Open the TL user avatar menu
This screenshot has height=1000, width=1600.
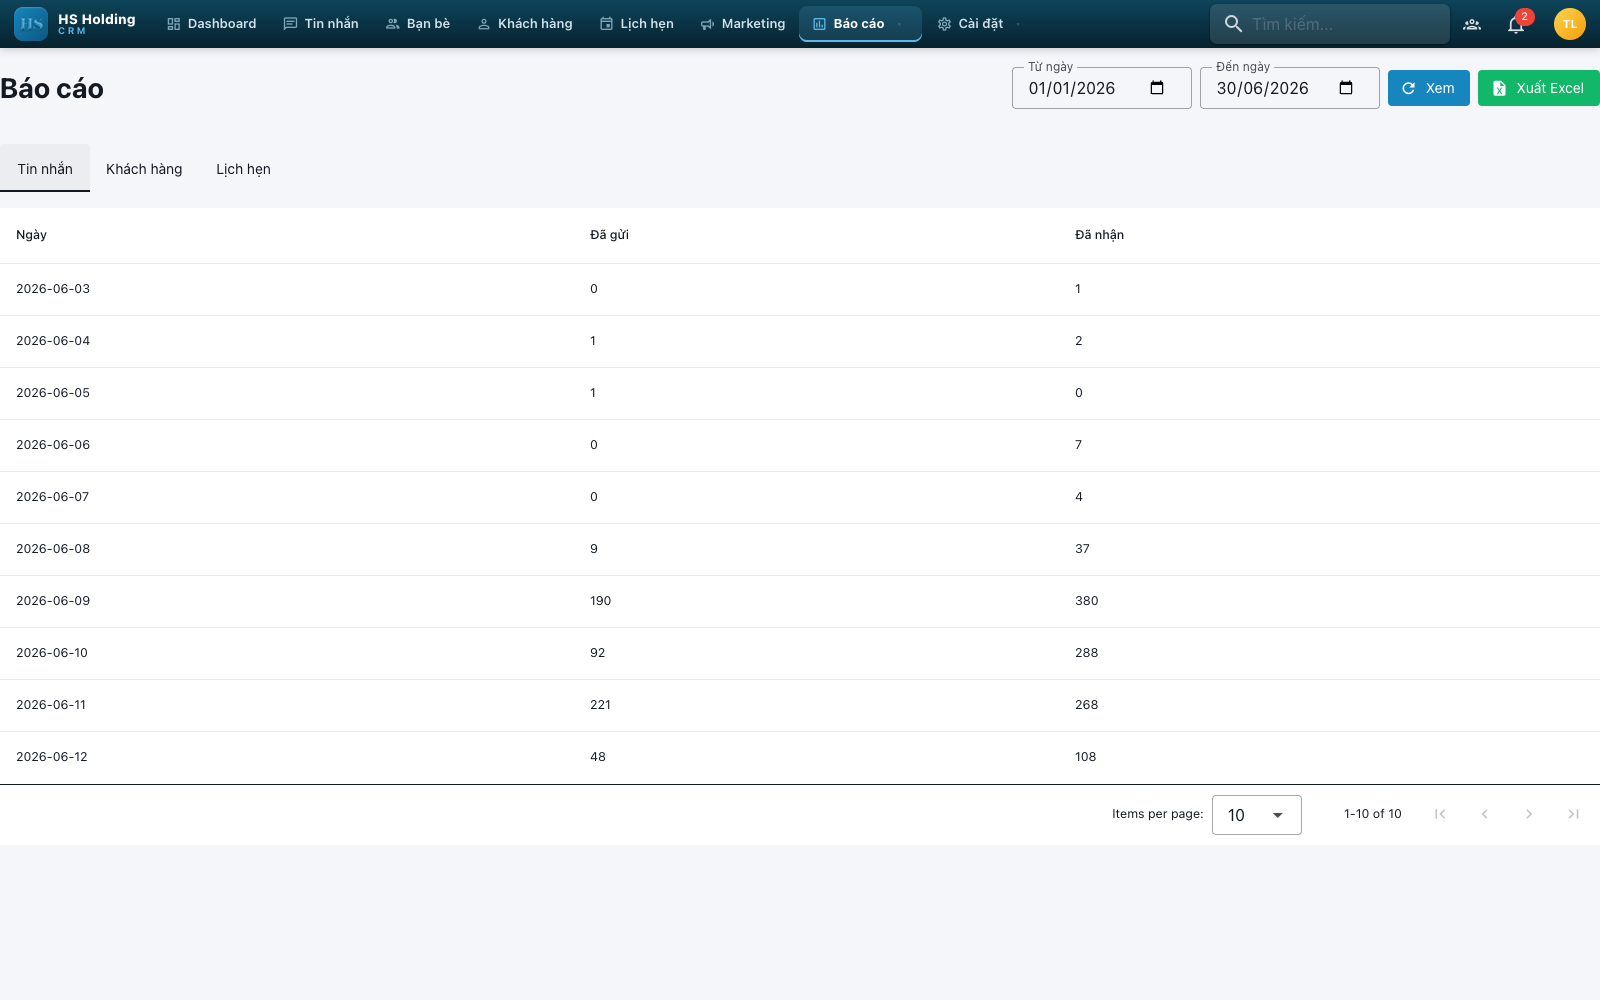click(x=1570, y=24)
